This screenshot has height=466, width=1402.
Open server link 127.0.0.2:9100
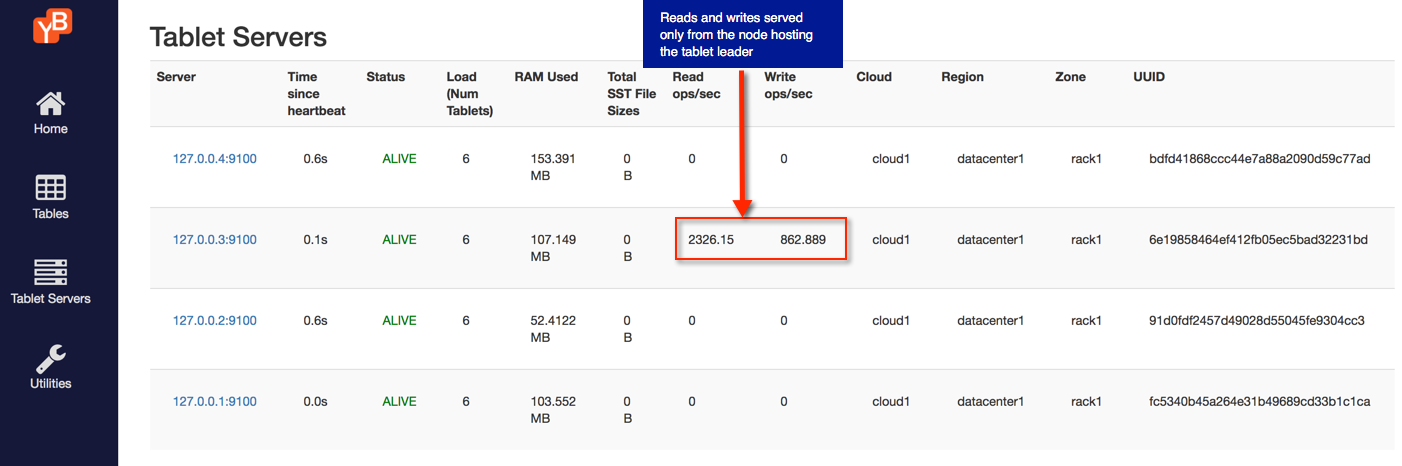tap(214, 321)
